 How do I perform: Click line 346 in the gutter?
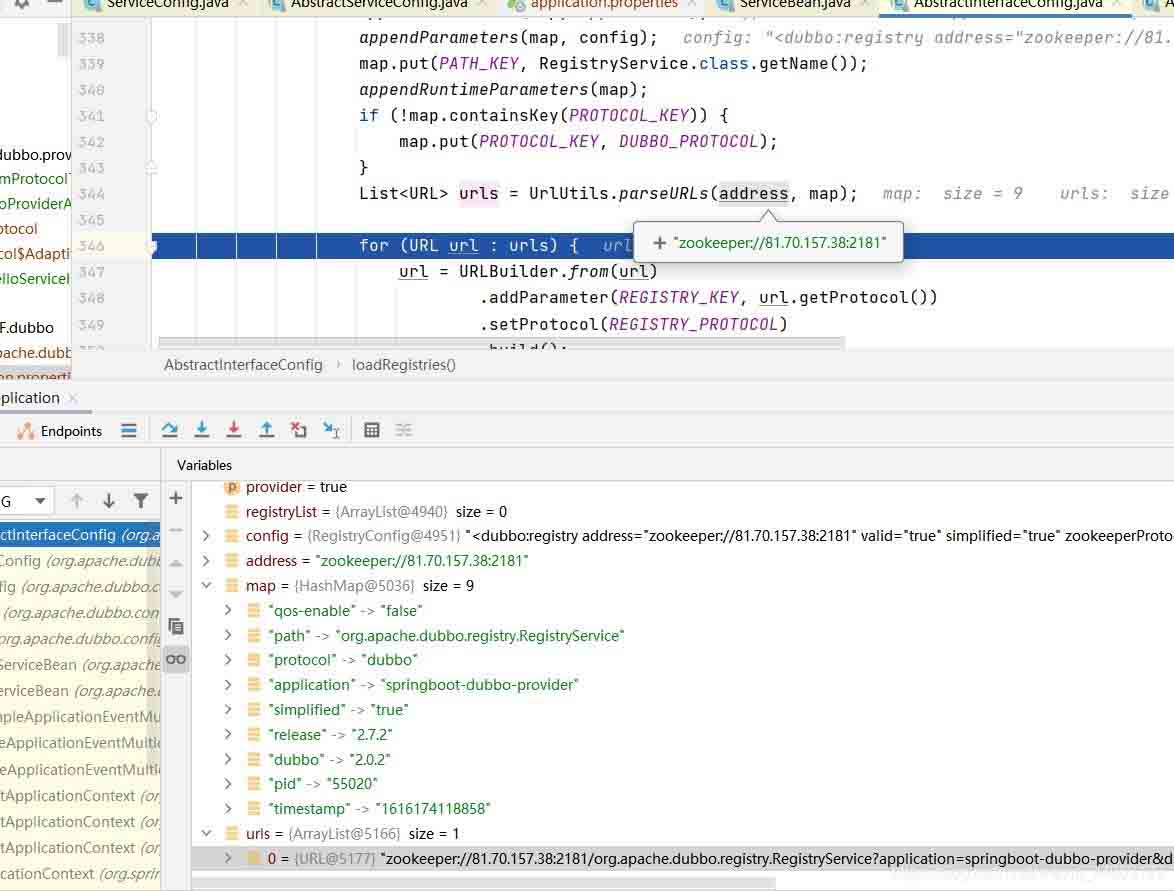92,246
